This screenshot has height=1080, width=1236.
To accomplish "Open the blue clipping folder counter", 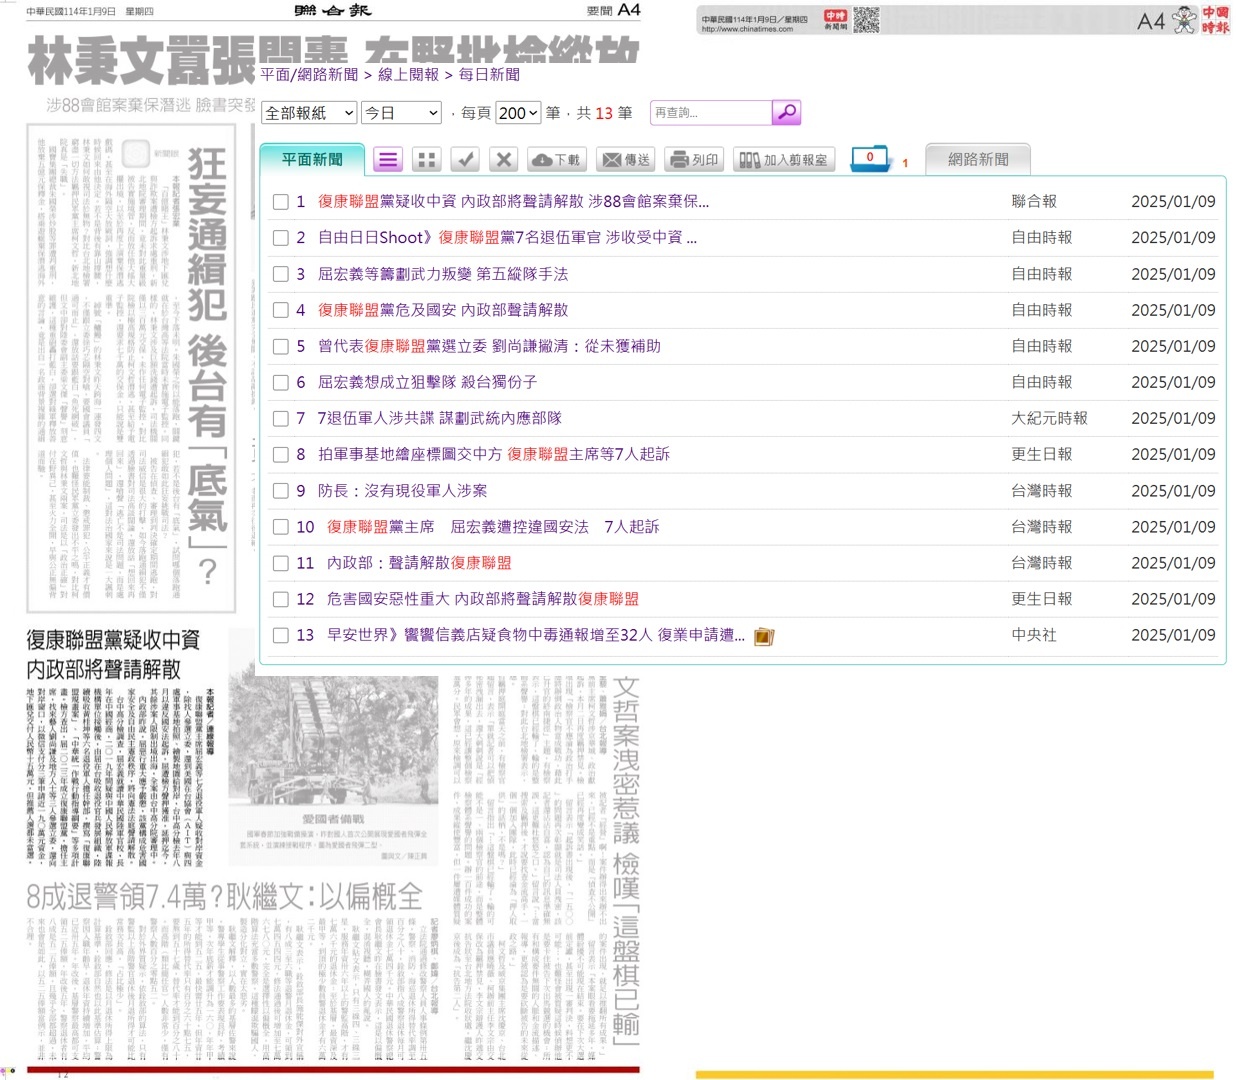I will tap(870, 158).
